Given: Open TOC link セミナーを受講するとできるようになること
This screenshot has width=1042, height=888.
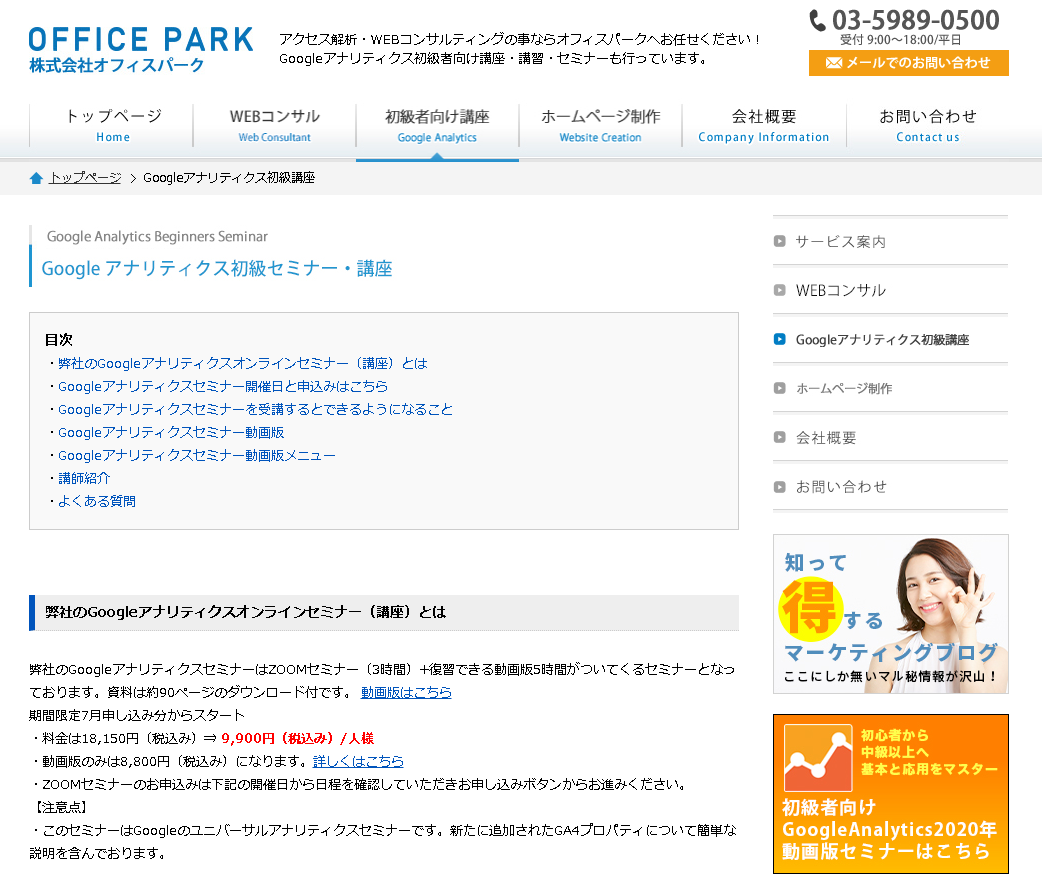Looking at the screenshot, I should (x=255, y=409).
